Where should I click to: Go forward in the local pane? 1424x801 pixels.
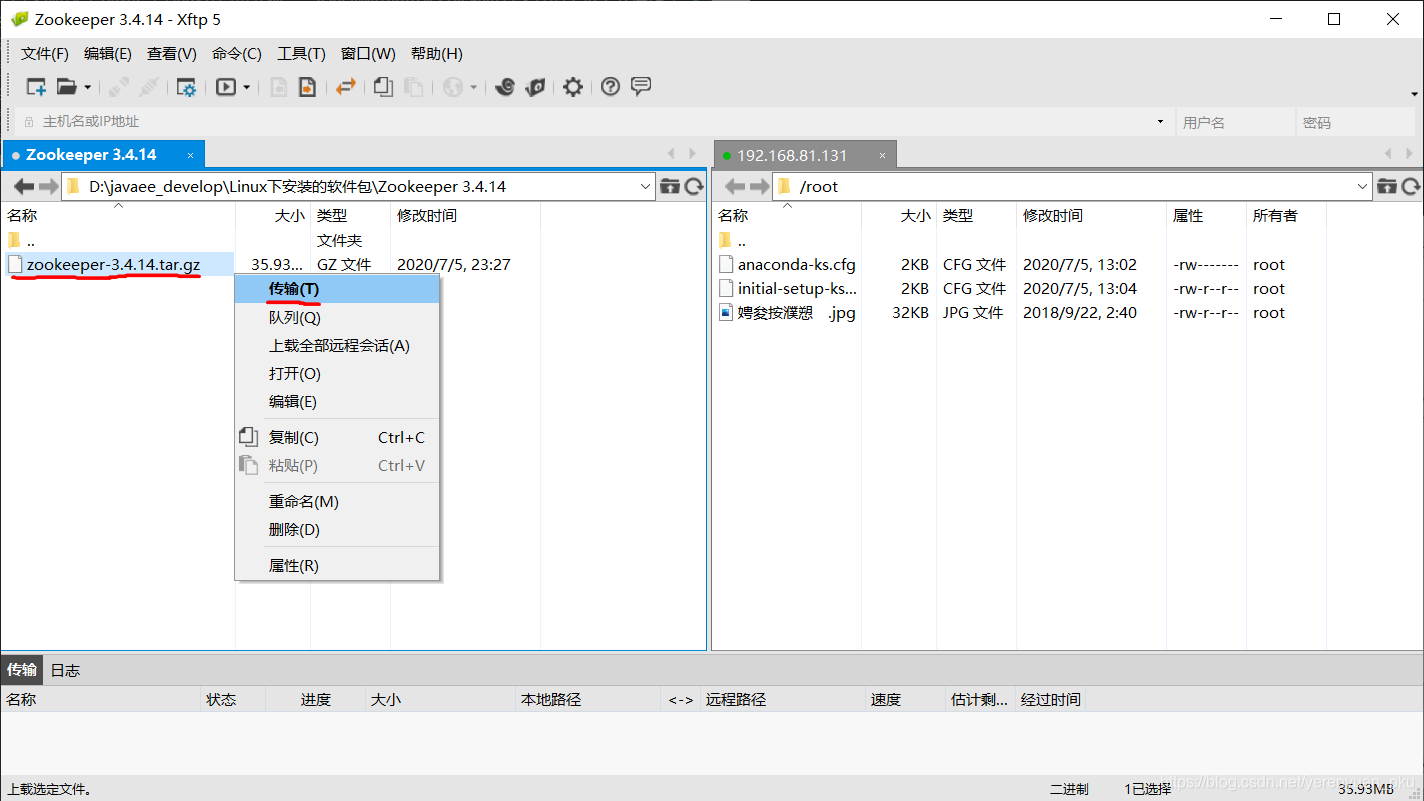click(x=49, y=186)
